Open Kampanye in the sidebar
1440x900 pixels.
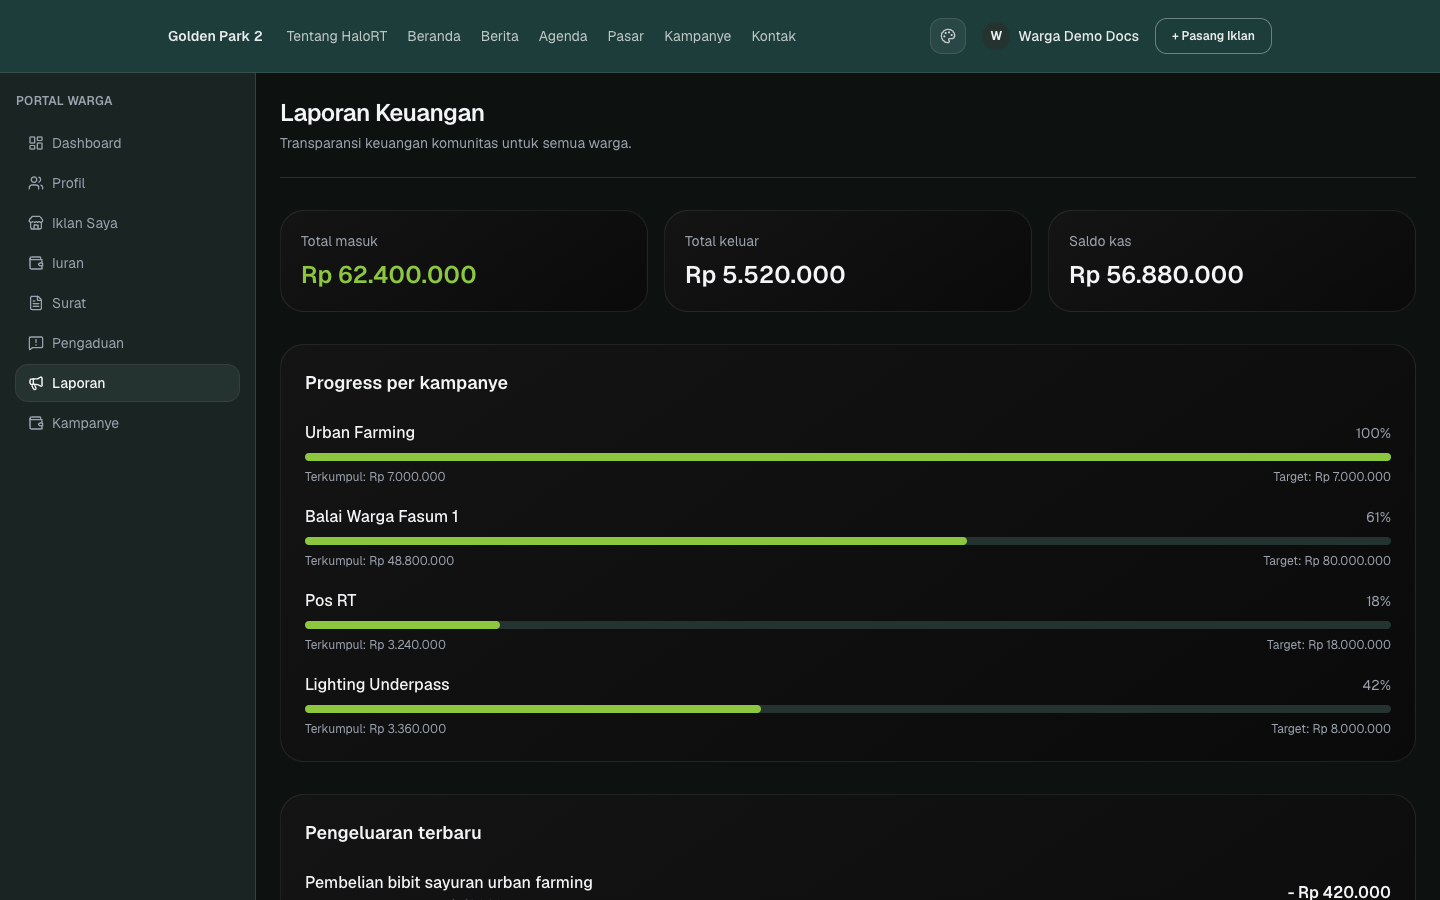click(127, 423)
